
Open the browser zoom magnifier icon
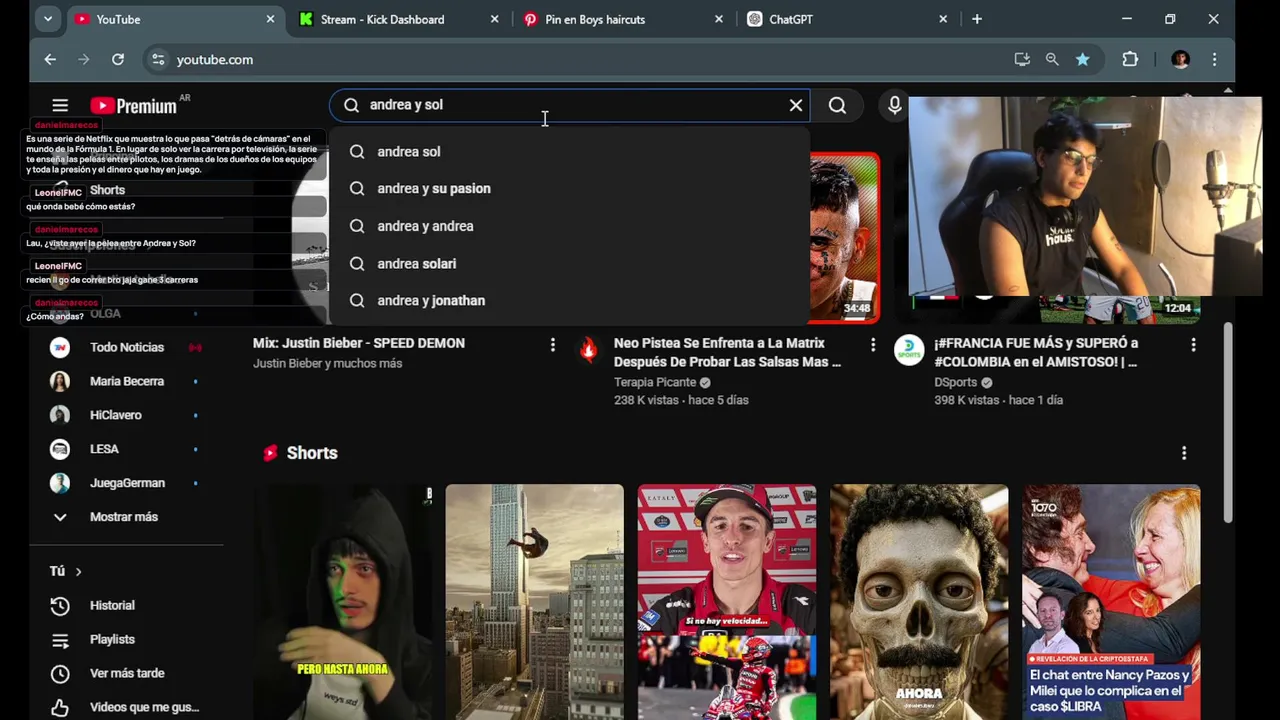tap(1052, 60)
